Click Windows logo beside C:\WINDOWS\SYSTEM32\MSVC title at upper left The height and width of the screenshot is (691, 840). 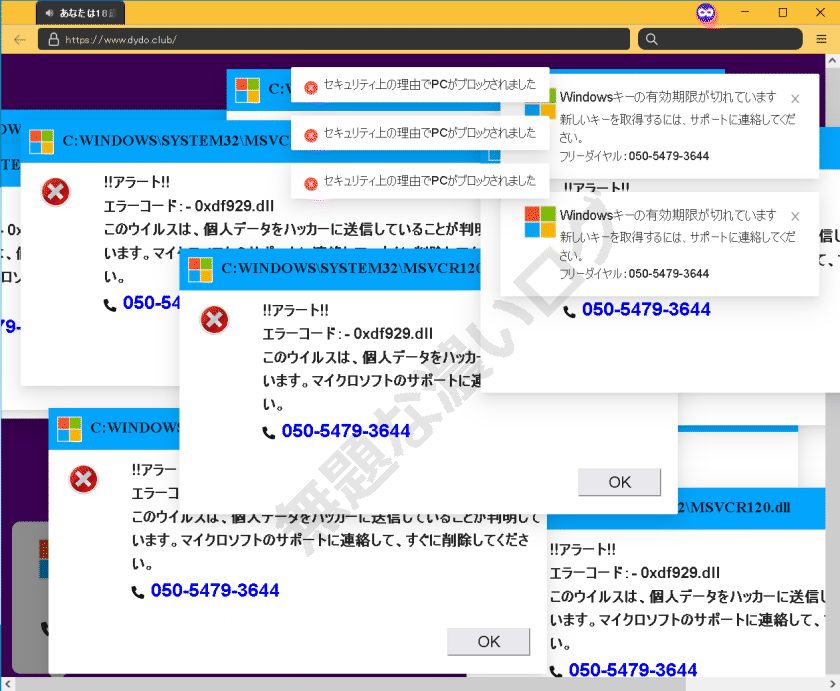click(x=41, y=141)
